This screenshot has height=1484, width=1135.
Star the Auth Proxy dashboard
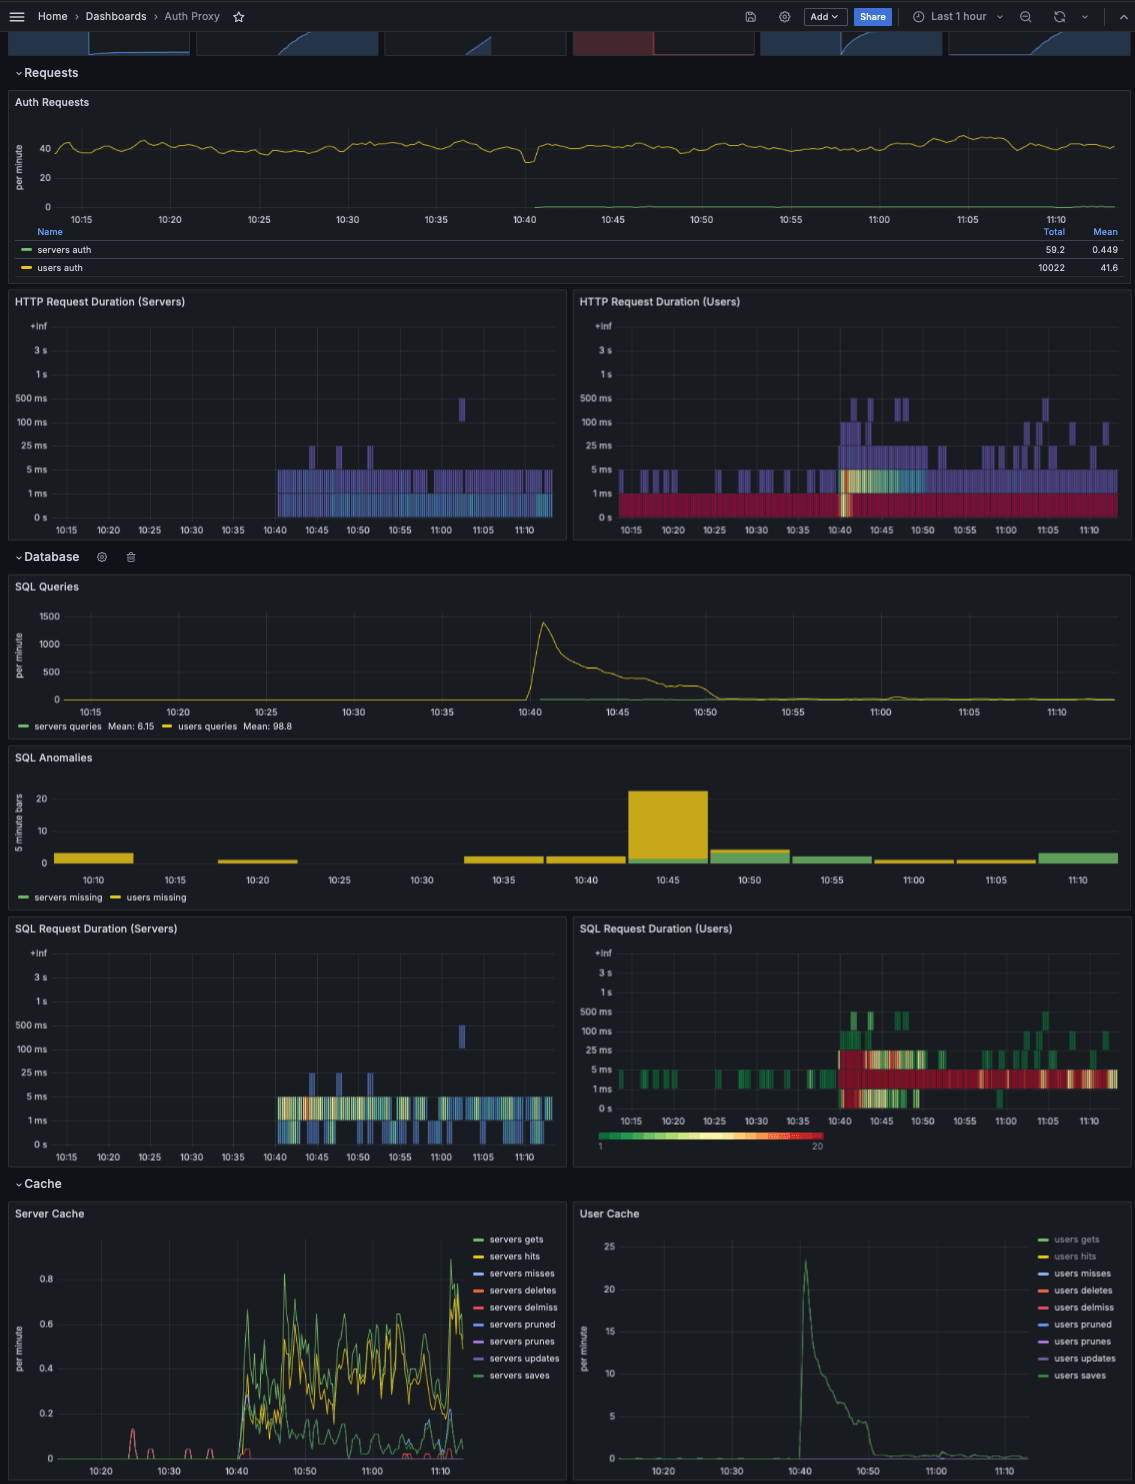238,16
